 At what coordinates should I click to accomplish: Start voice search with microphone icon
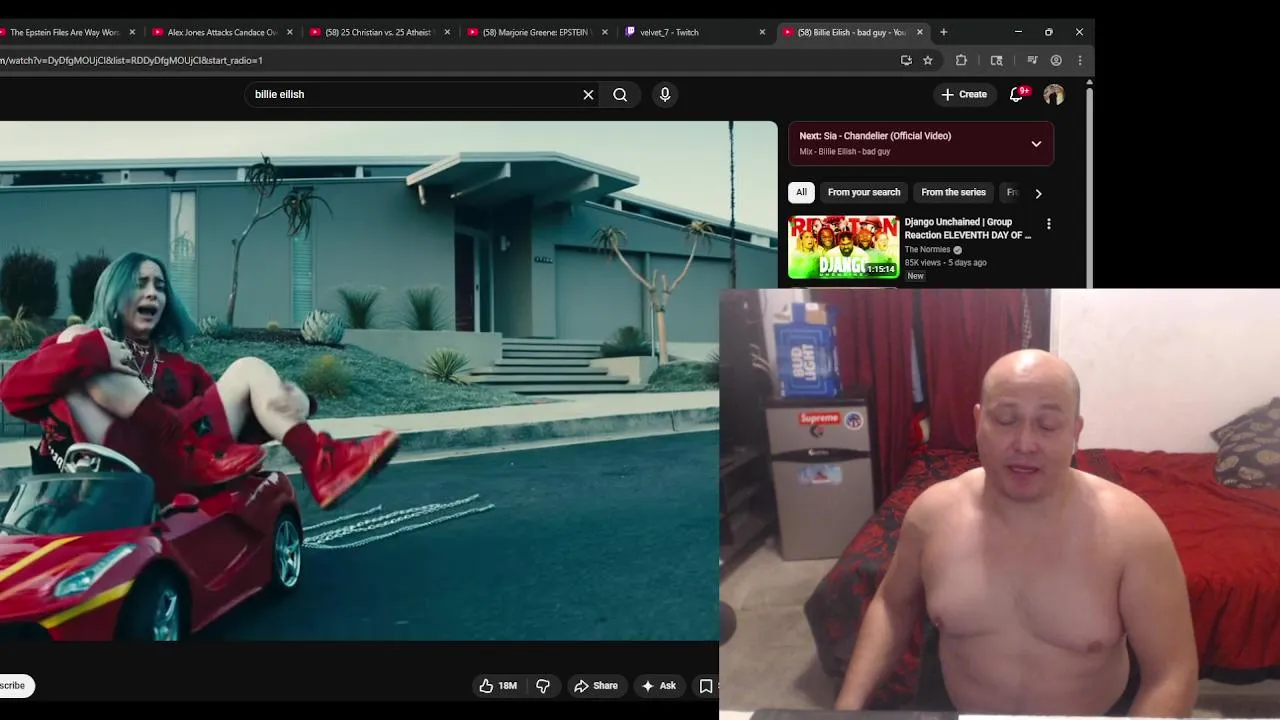665,95
